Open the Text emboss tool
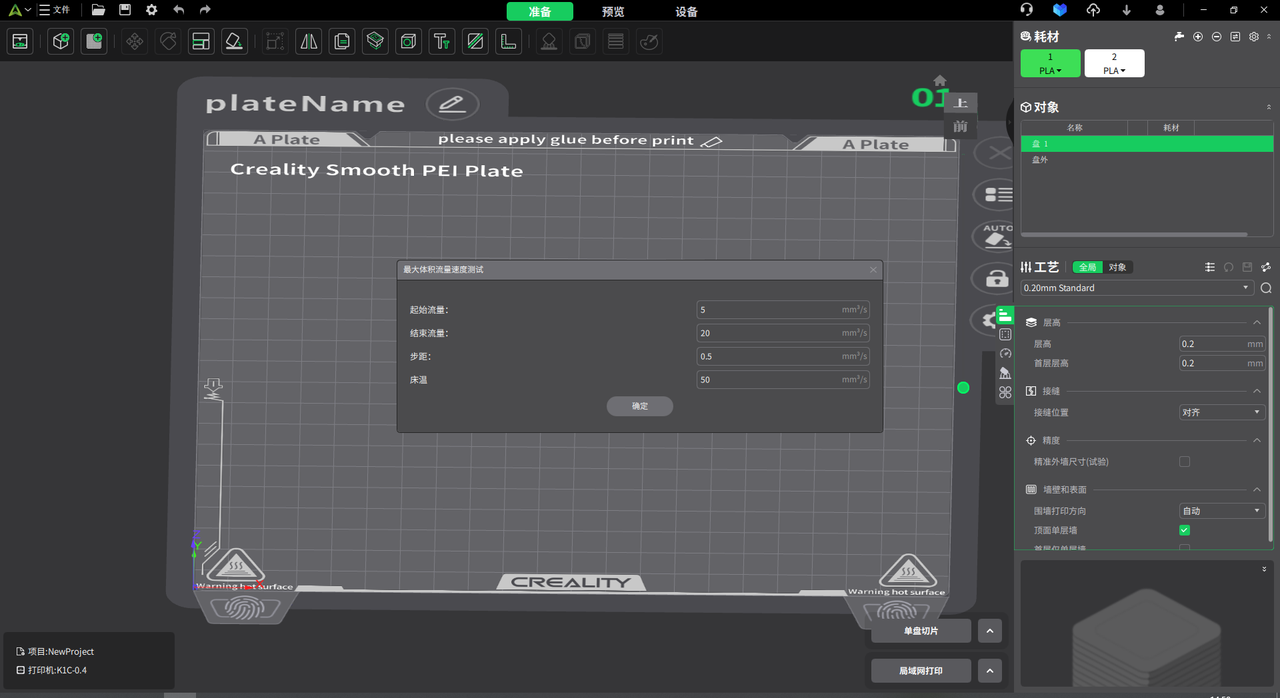The height and width of the screenshot is (698, 1280). pos(441,42)
